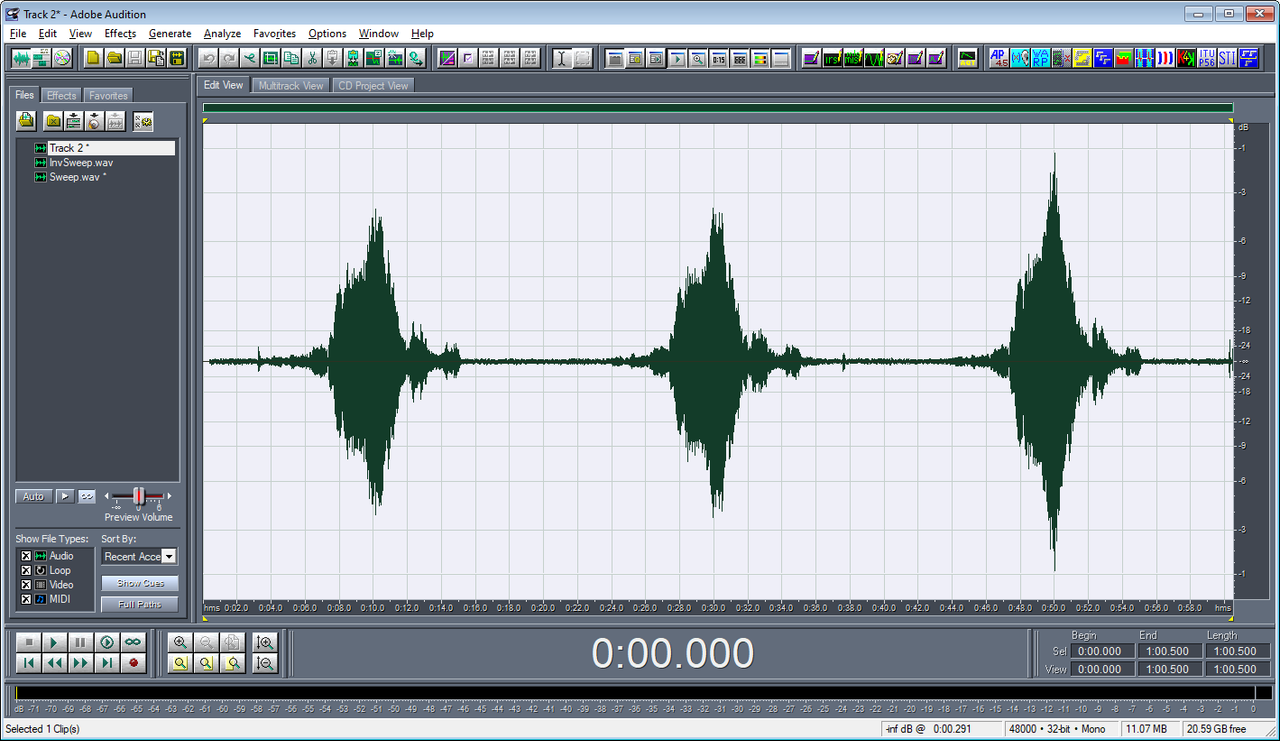Click the transport Stop button
The width and height of the screenshot is (1280, 741).
click(28, 642)
